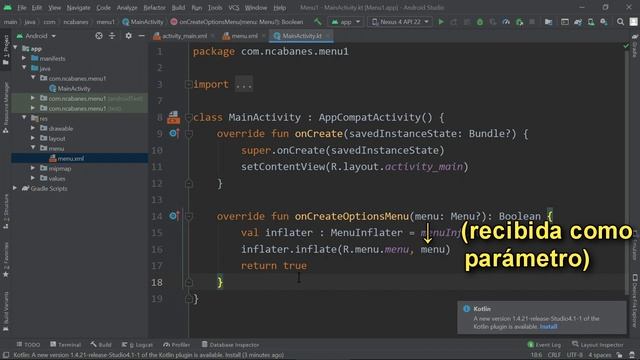
Task: Run the app with green play button
Action: click(x=441, y=22)
